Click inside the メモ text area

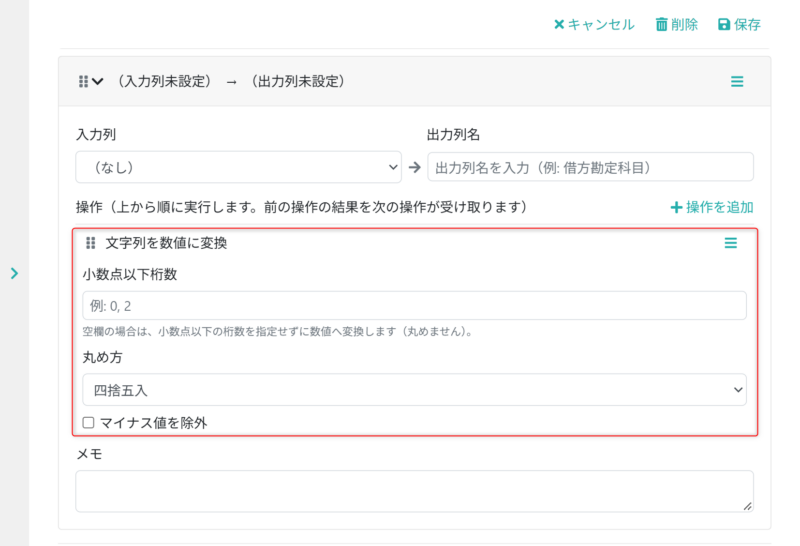[414, 491]
